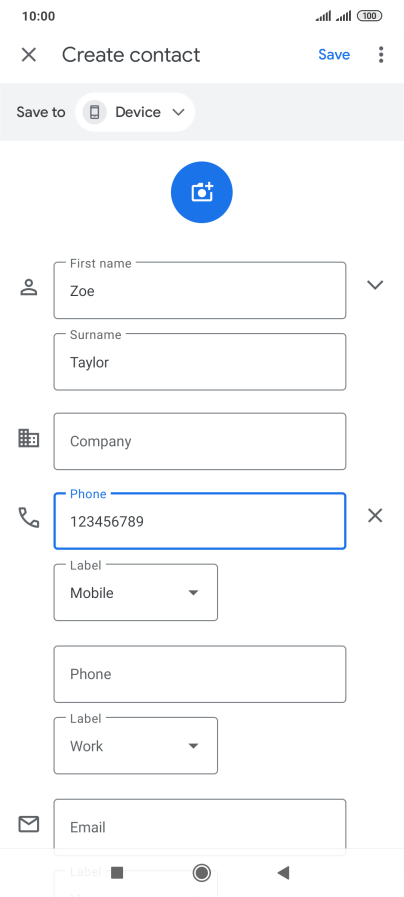Screen dimensions: 404x897
Task: Tap the email envelope icon
Action: [29, 824]
